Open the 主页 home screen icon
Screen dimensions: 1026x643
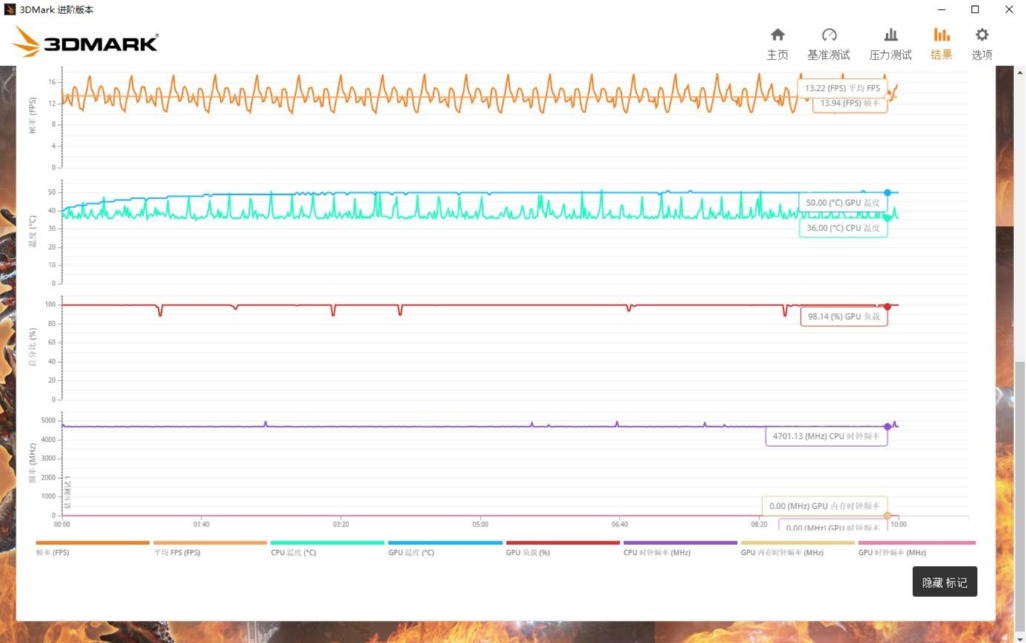778,40
